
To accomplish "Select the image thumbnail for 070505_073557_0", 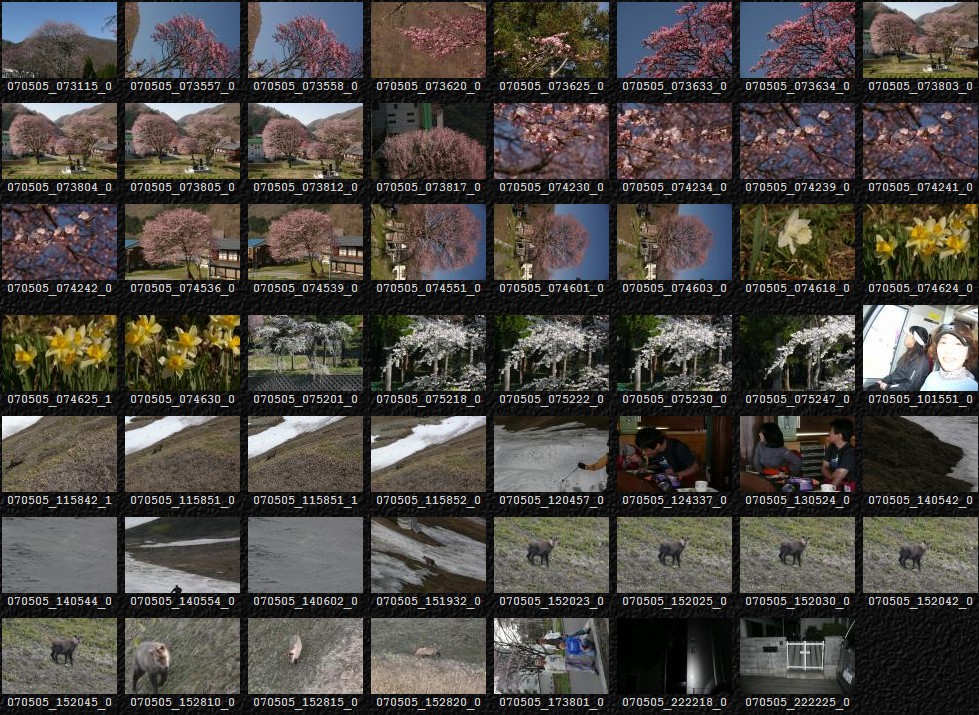I will click(182, 39).
